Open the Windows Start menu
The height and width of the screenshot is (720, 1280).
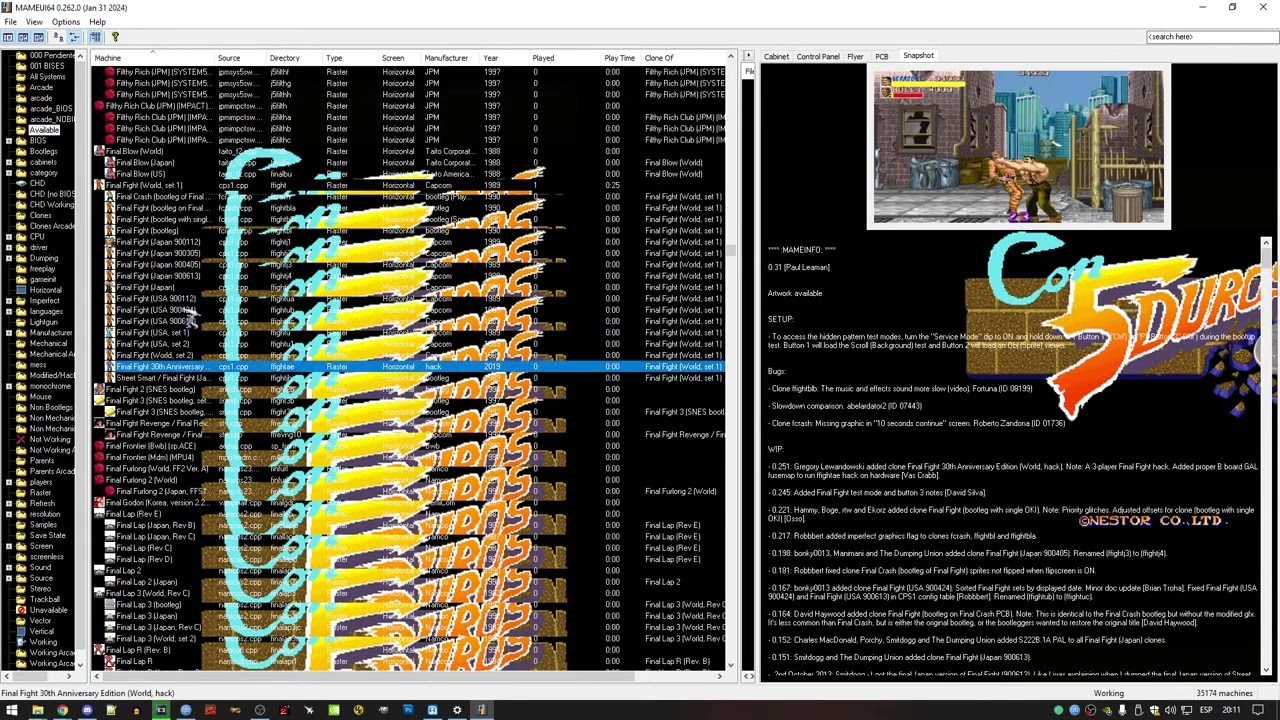click(x=12, y=710)
